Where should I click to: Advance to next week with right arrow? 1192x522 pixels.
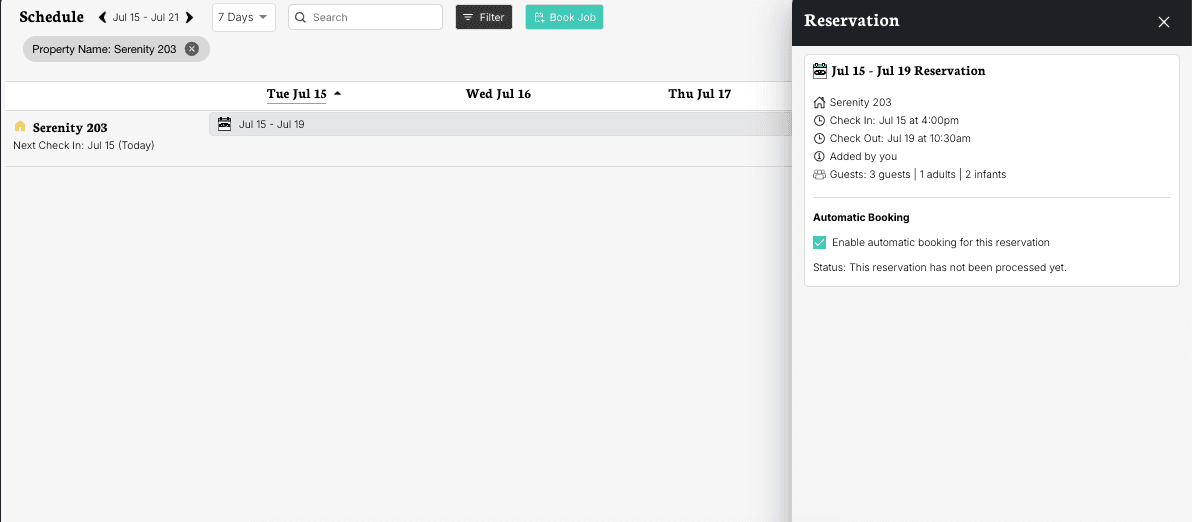(x=190, y=18)
